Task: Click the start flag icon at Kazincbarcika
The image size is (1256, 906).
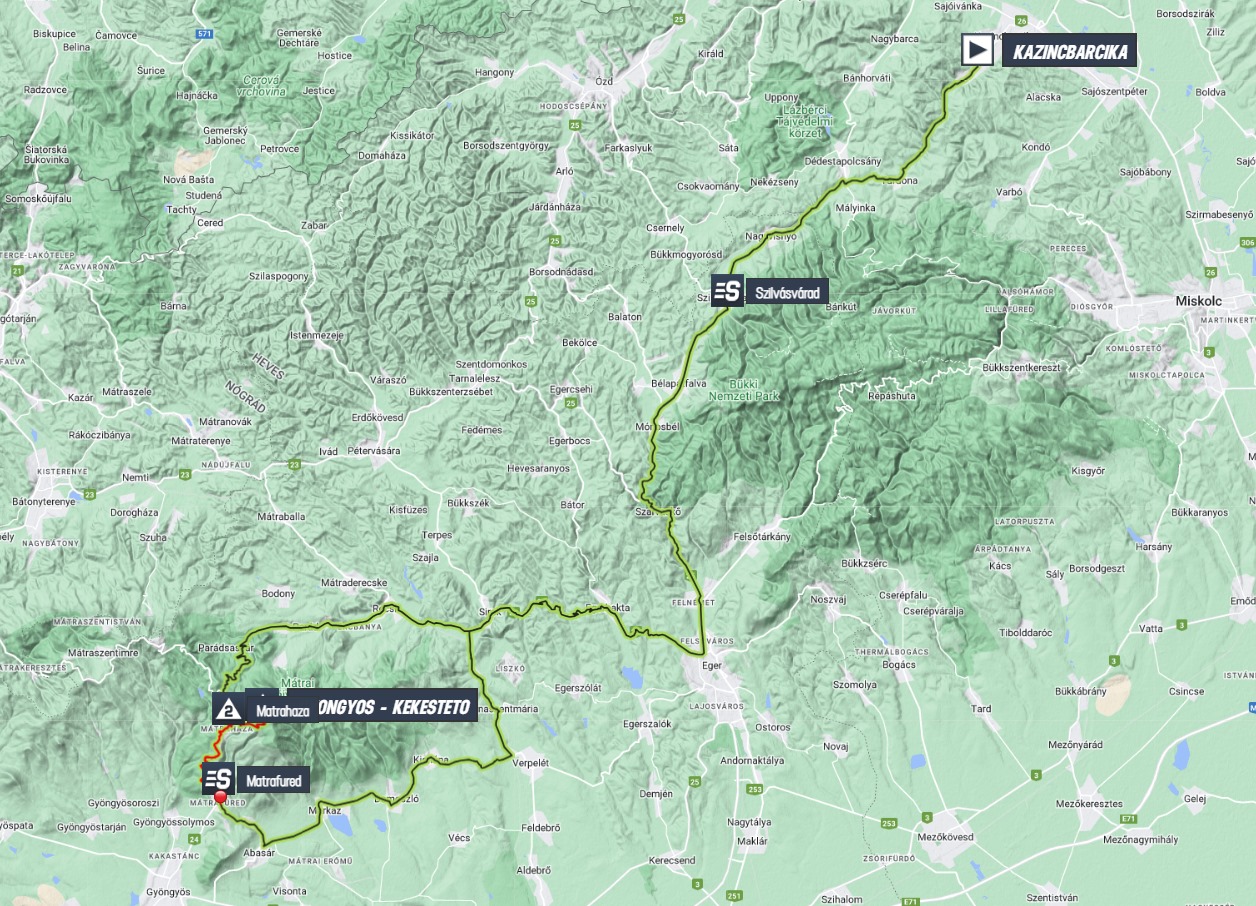Action: pos(977,50)
